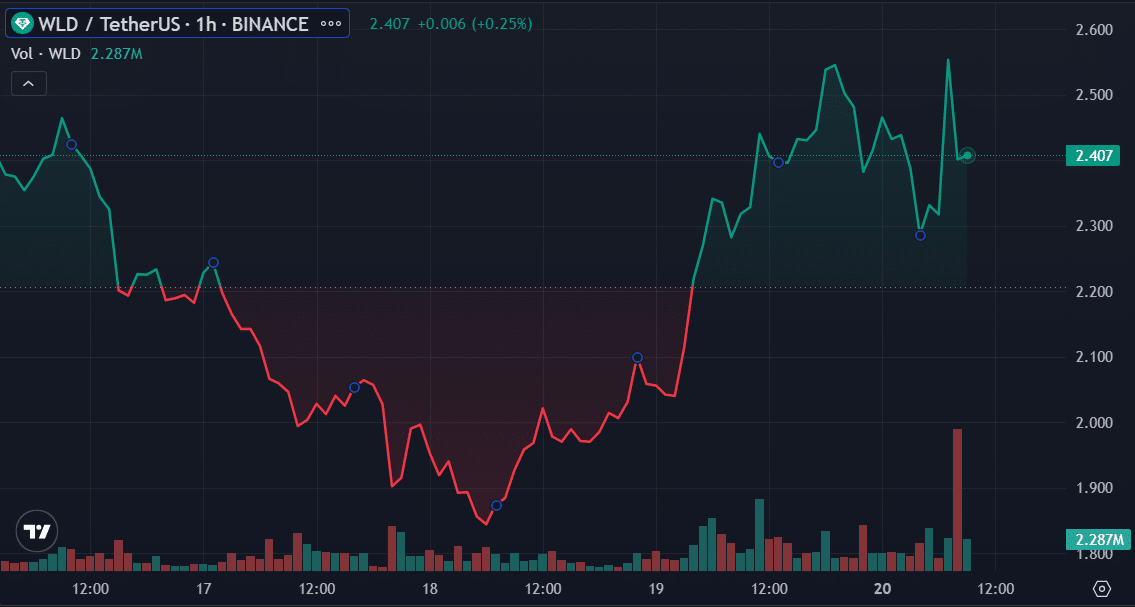Click the 1.800 price axis label

click(x=1094, y=554)
